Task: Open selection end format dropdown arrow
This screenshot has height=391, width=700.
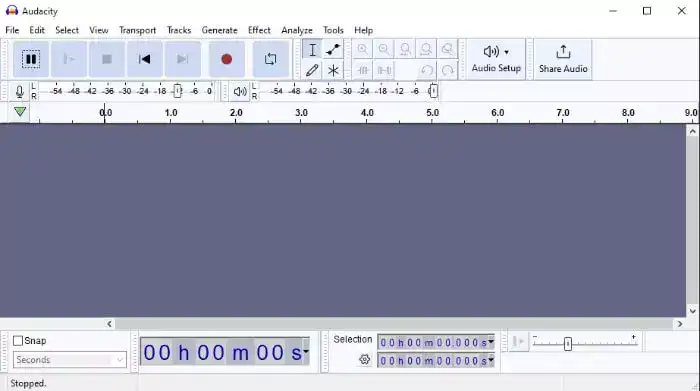Action: (x=491, y=360)
